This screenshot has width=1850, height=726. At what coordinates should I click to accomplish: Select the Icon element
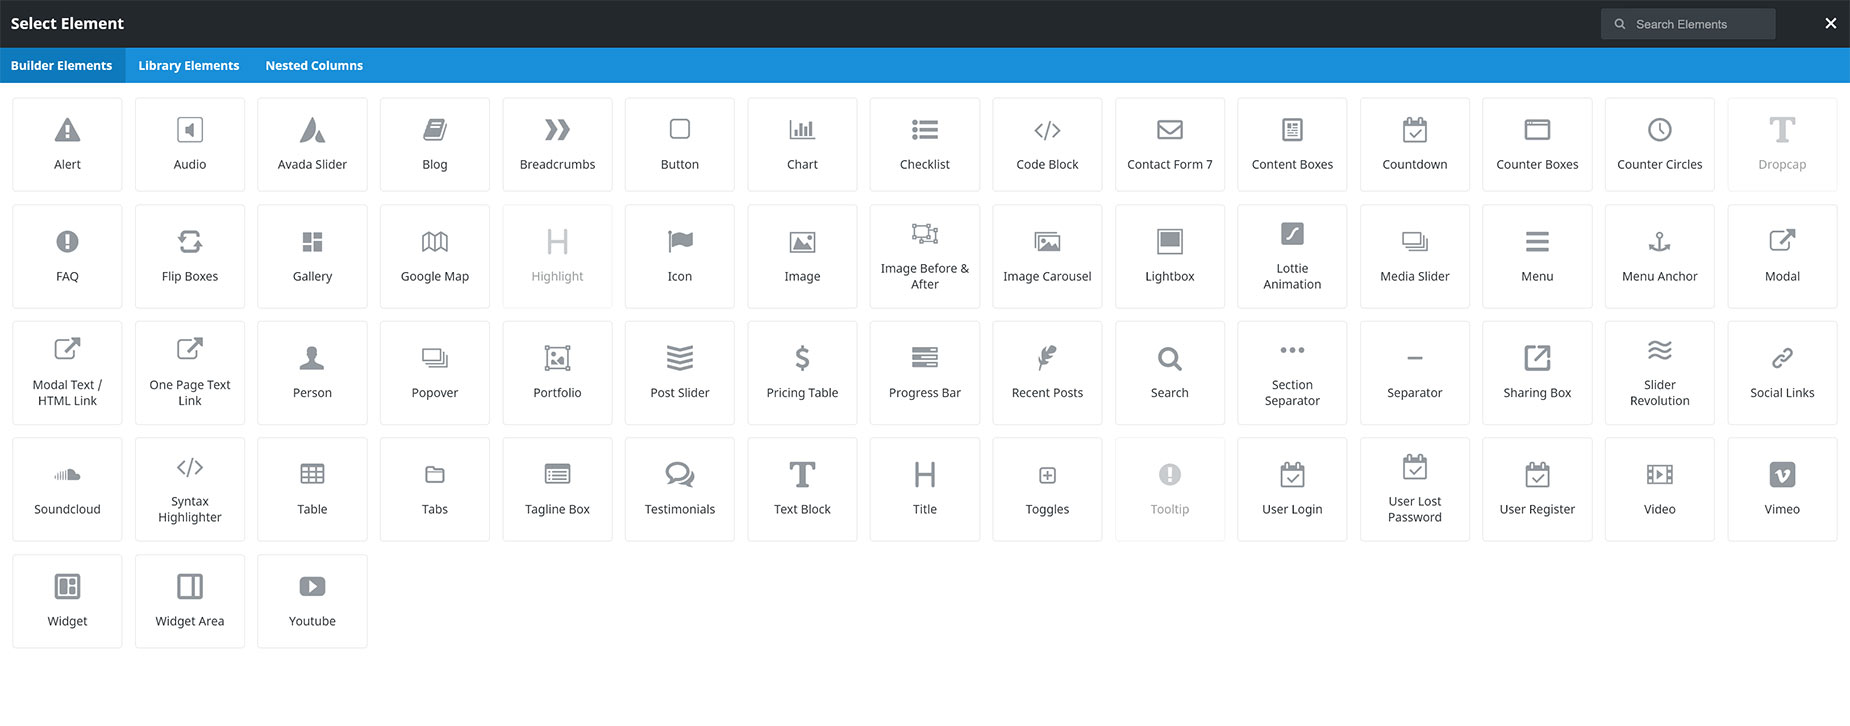pos(680,256)
